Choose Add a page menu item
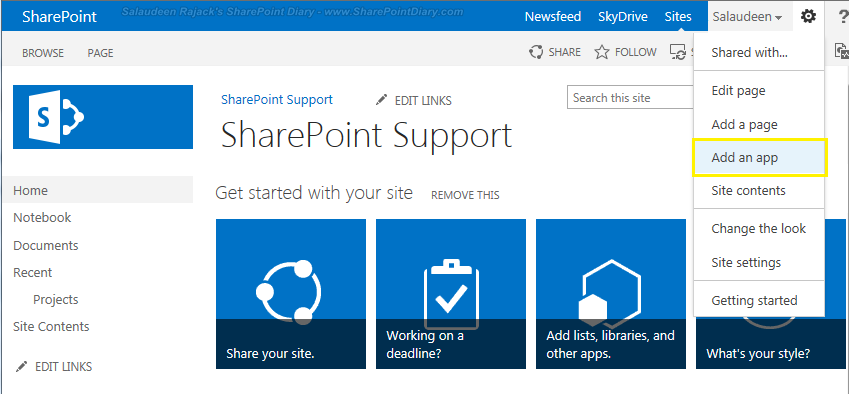The width and height of the screenshot is (849, 394). (x=759, y=124)
